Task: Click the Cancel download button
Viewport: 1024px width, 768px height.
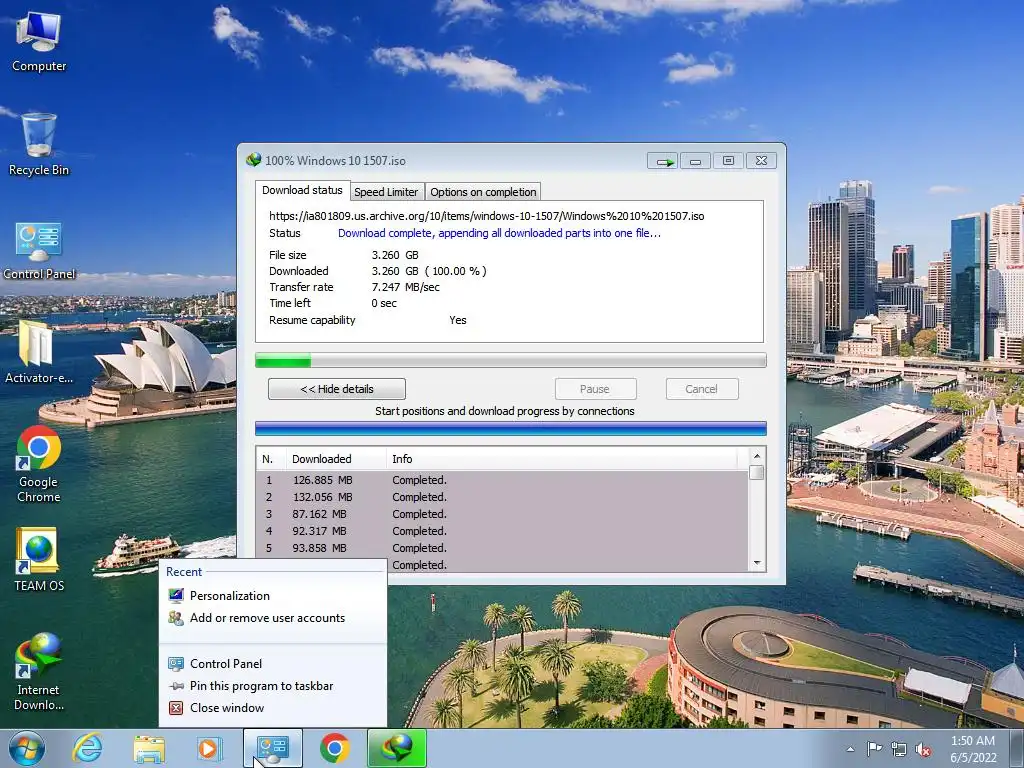Action: (x=701, y=389)
